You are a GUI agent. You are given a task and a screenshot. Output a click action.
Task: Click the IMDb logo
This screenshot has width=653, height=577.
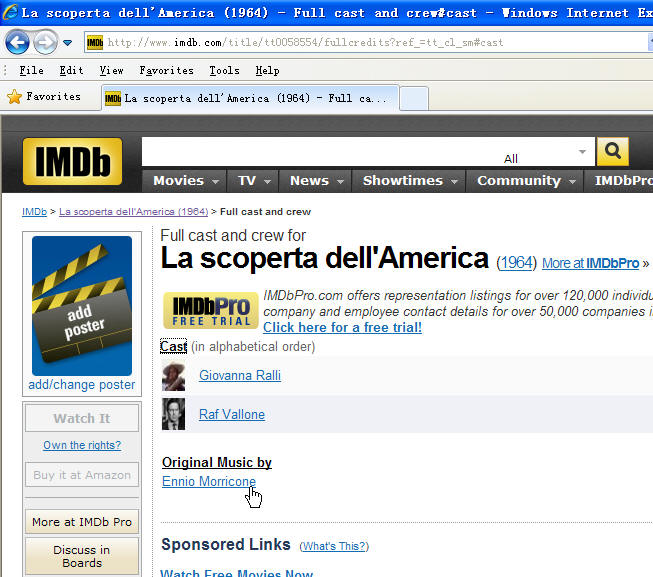(72, 161)
